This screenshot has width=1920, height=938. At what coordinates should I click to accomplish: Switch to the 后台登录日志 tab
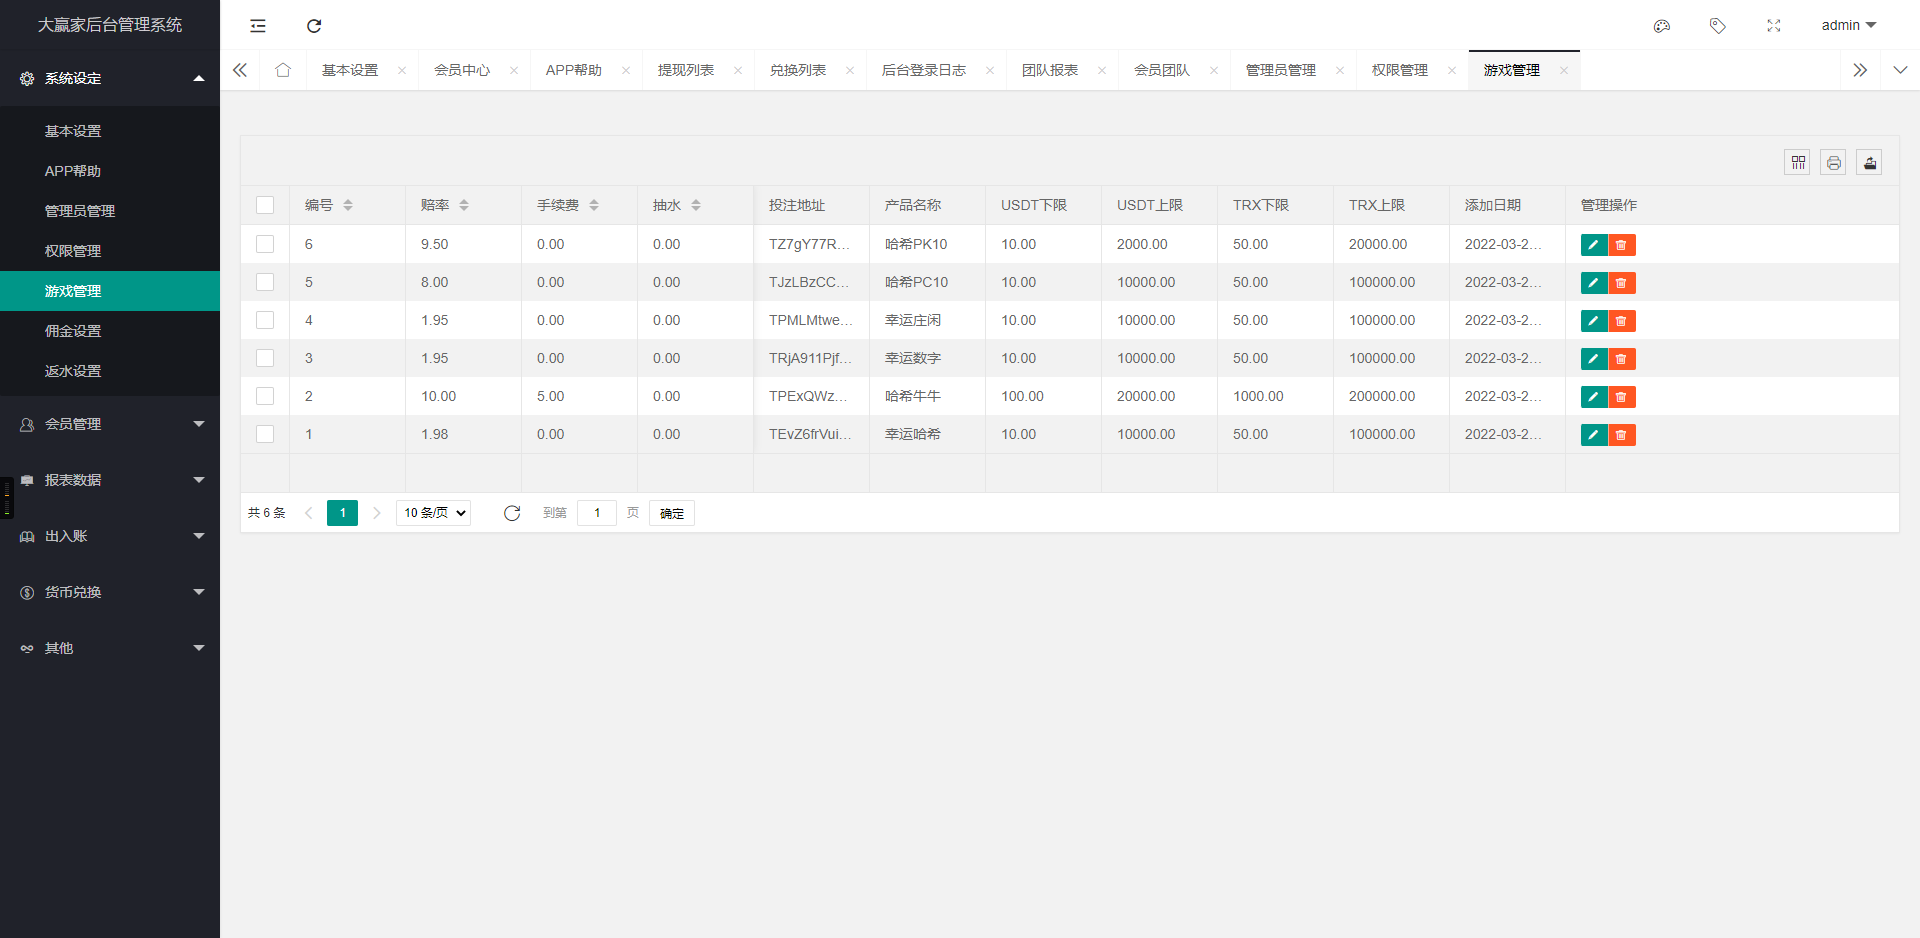(924, 70)
